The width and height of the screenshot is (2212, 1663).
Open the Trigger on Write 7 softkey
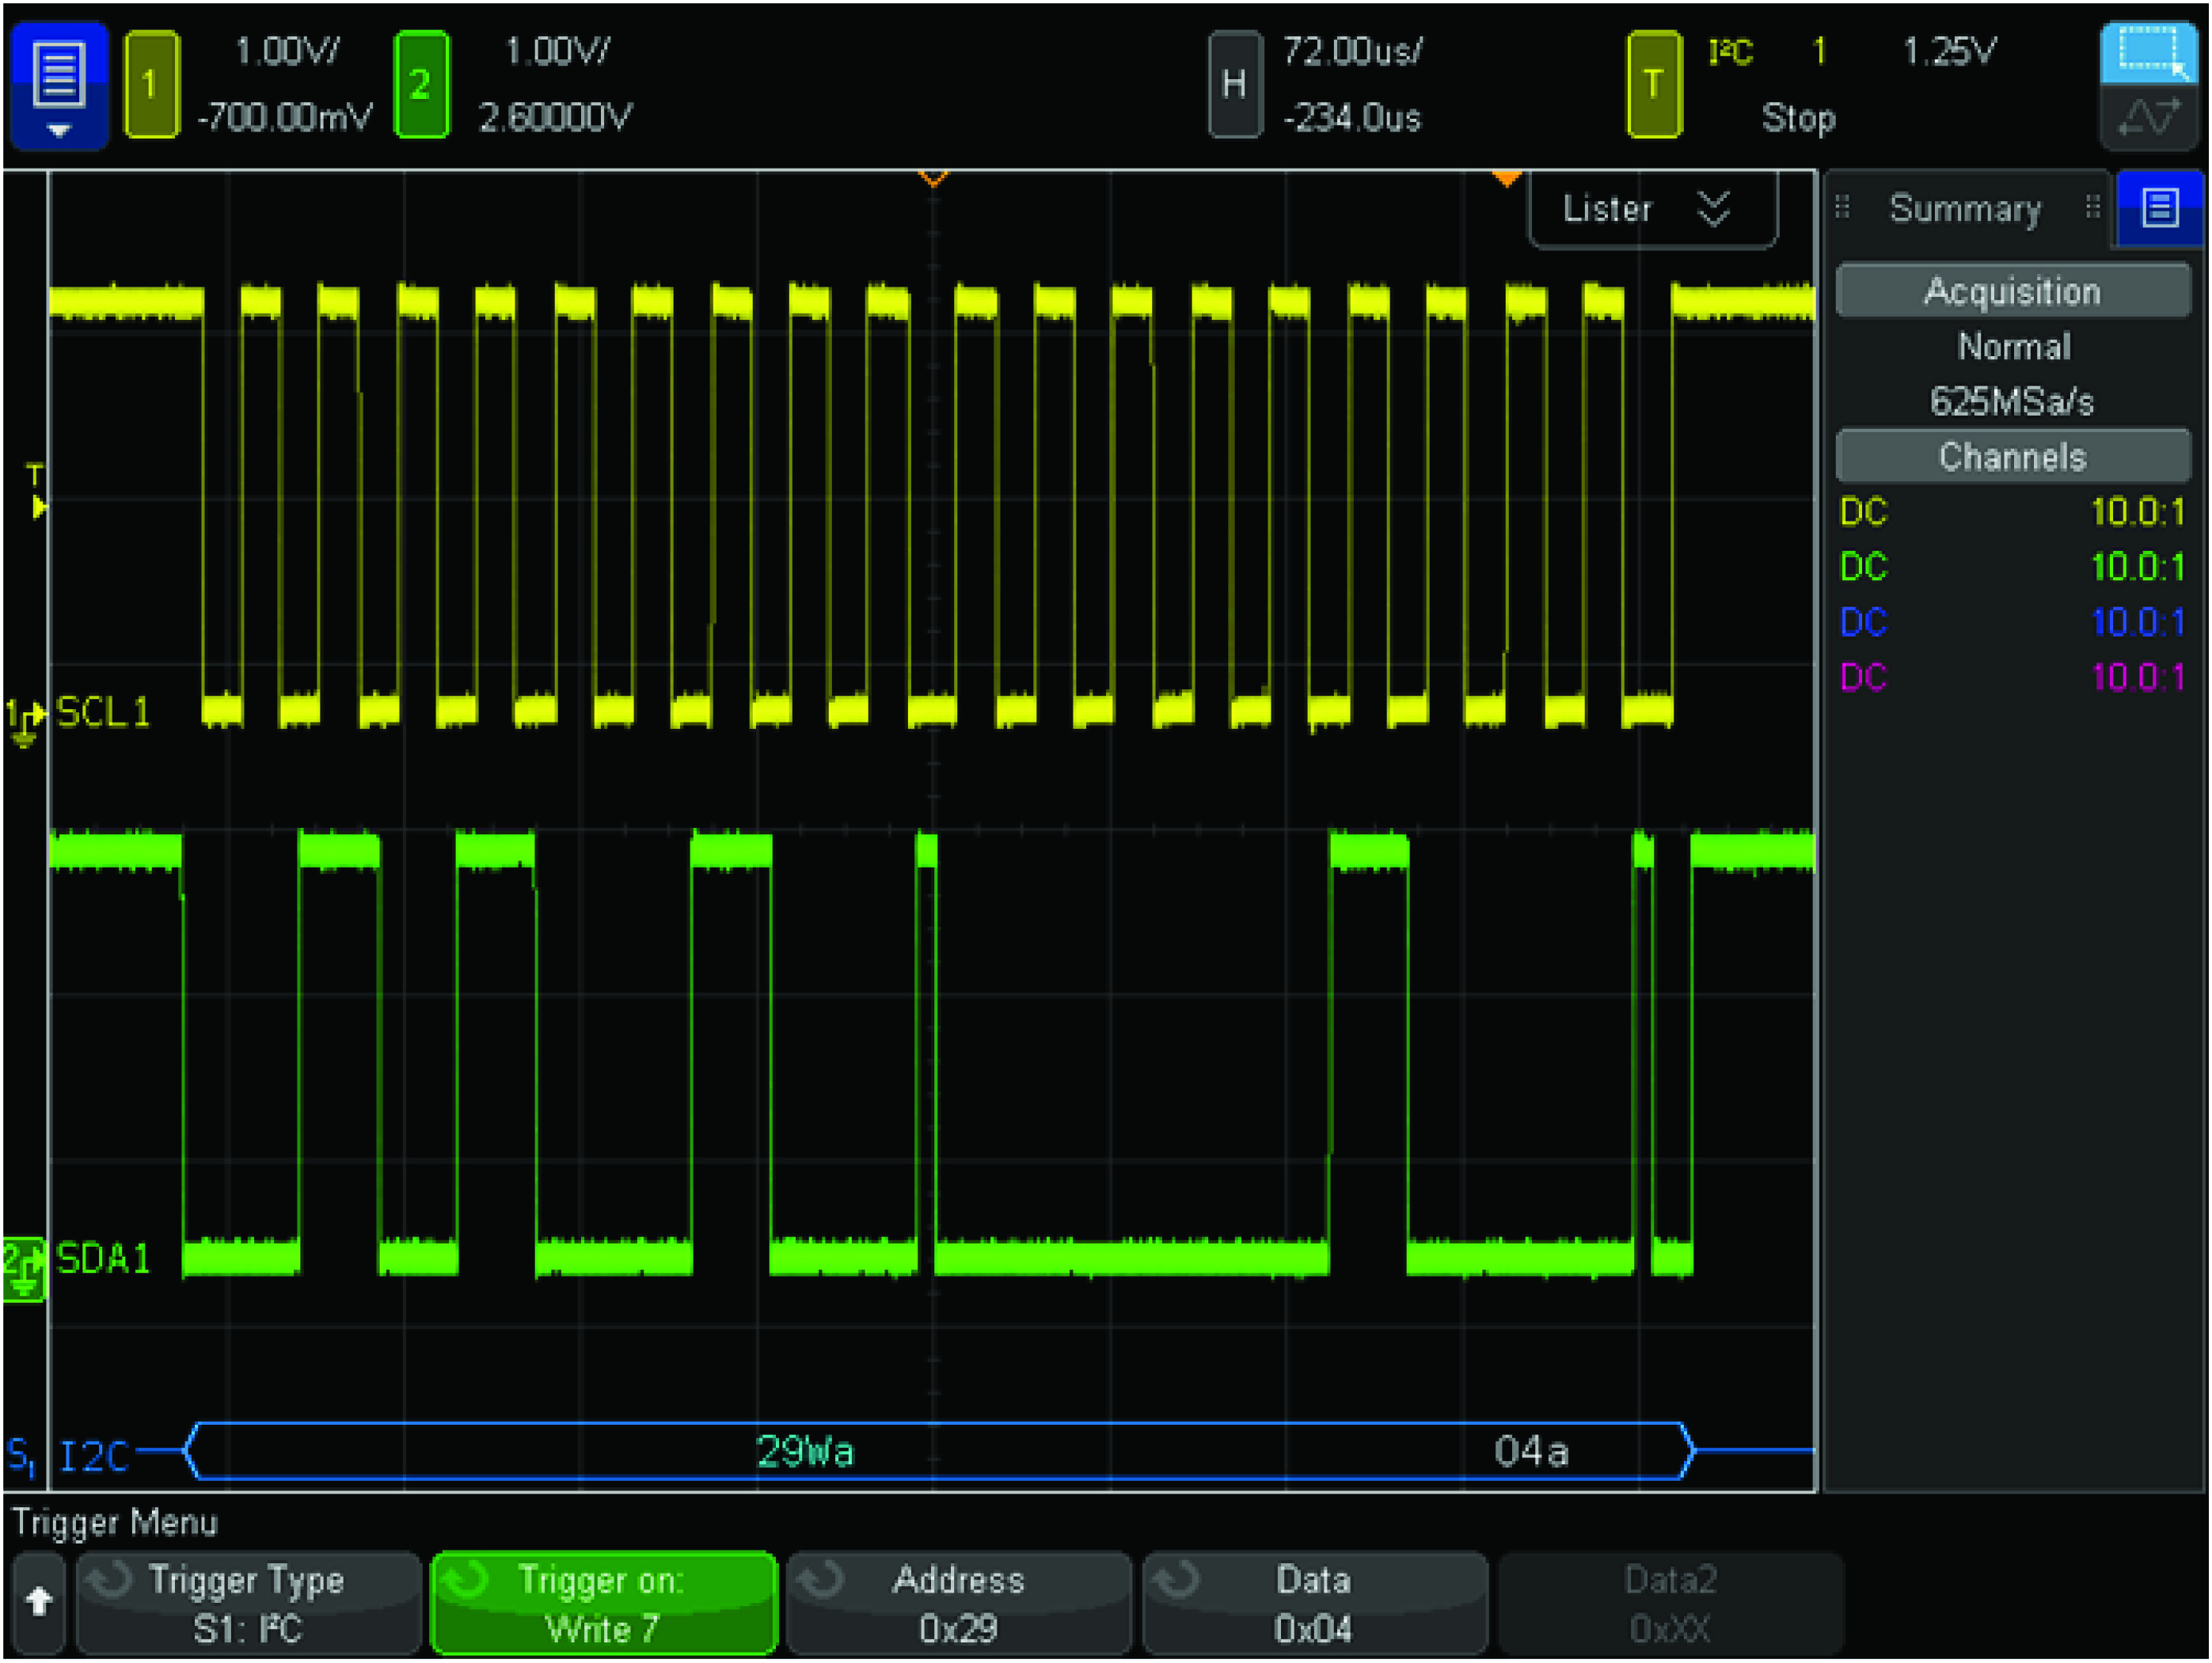603,1603
